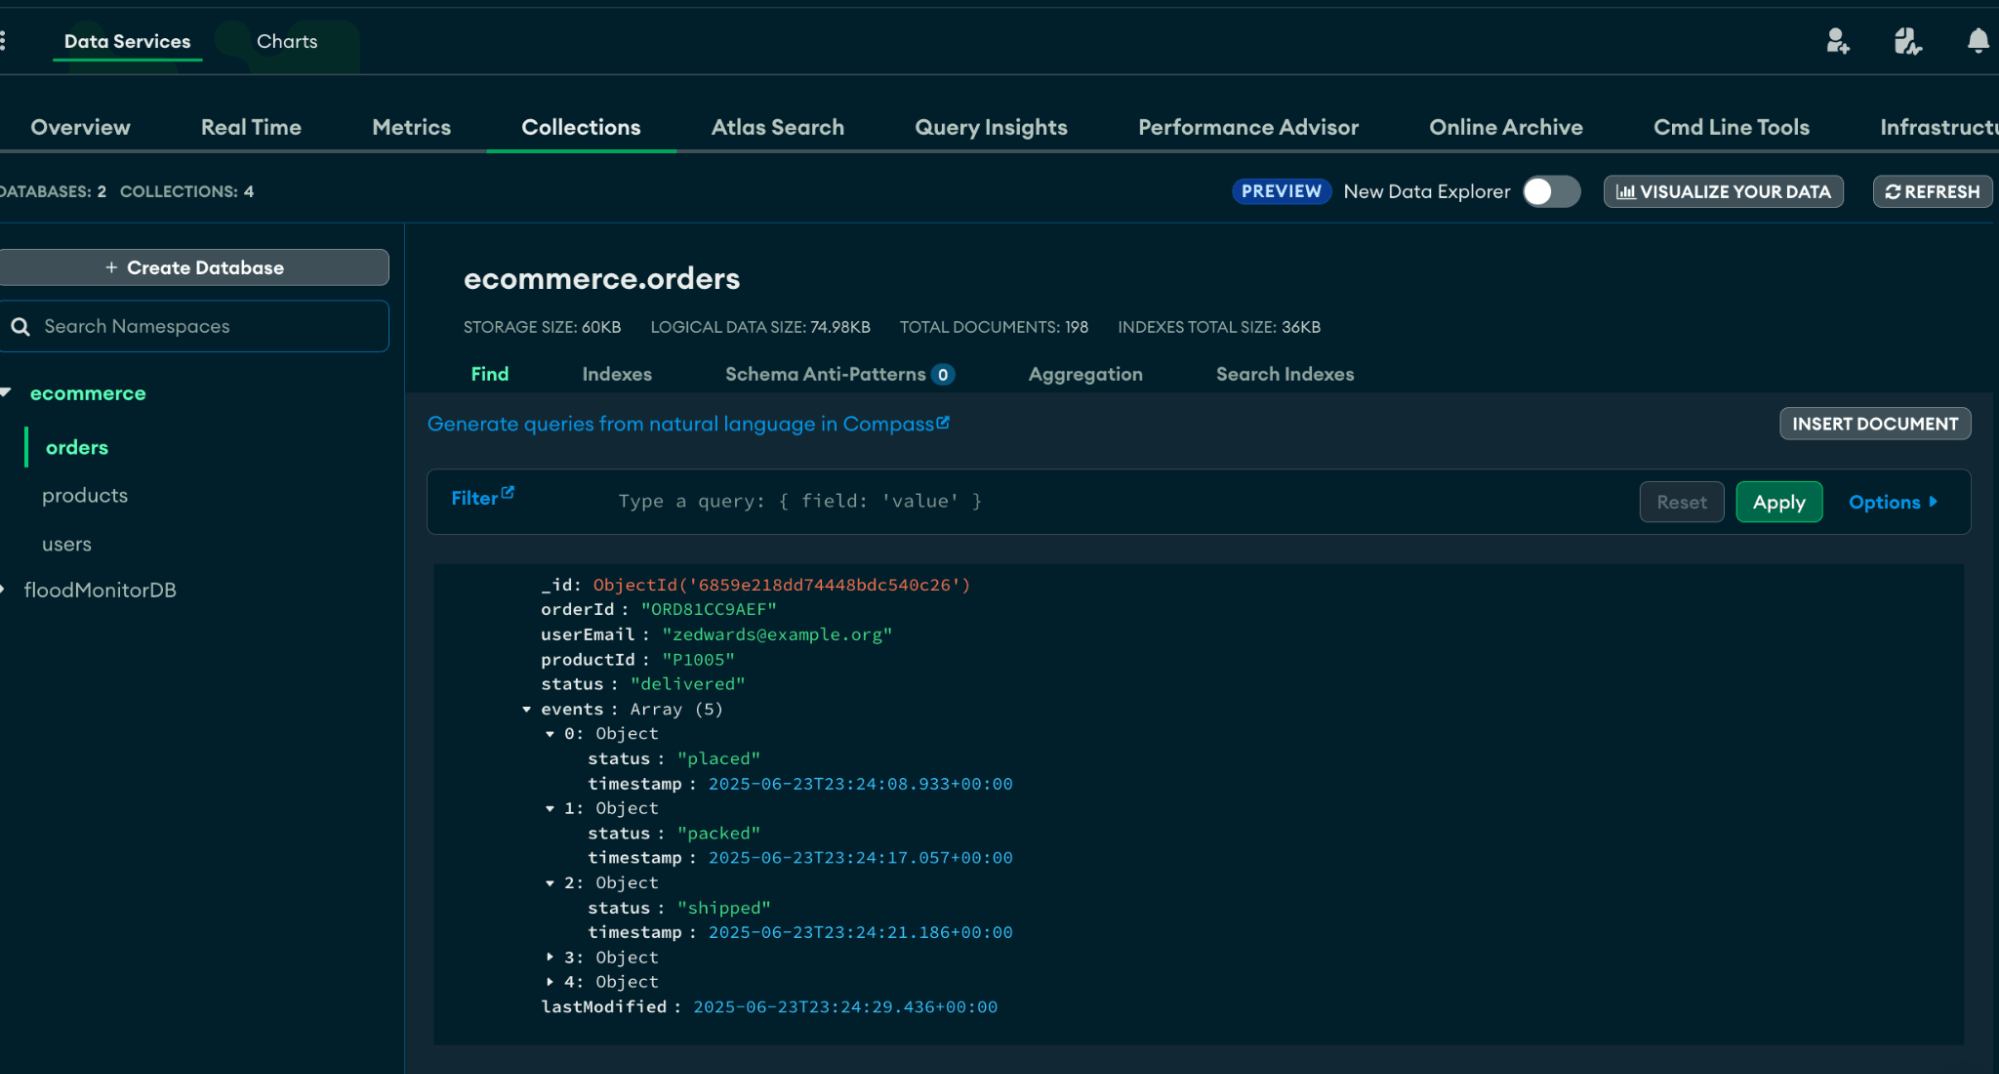The width and height of the screenshot is (1999, 1074).
Task: Click the invite user icon
Action: click(x=1838, y=41)
